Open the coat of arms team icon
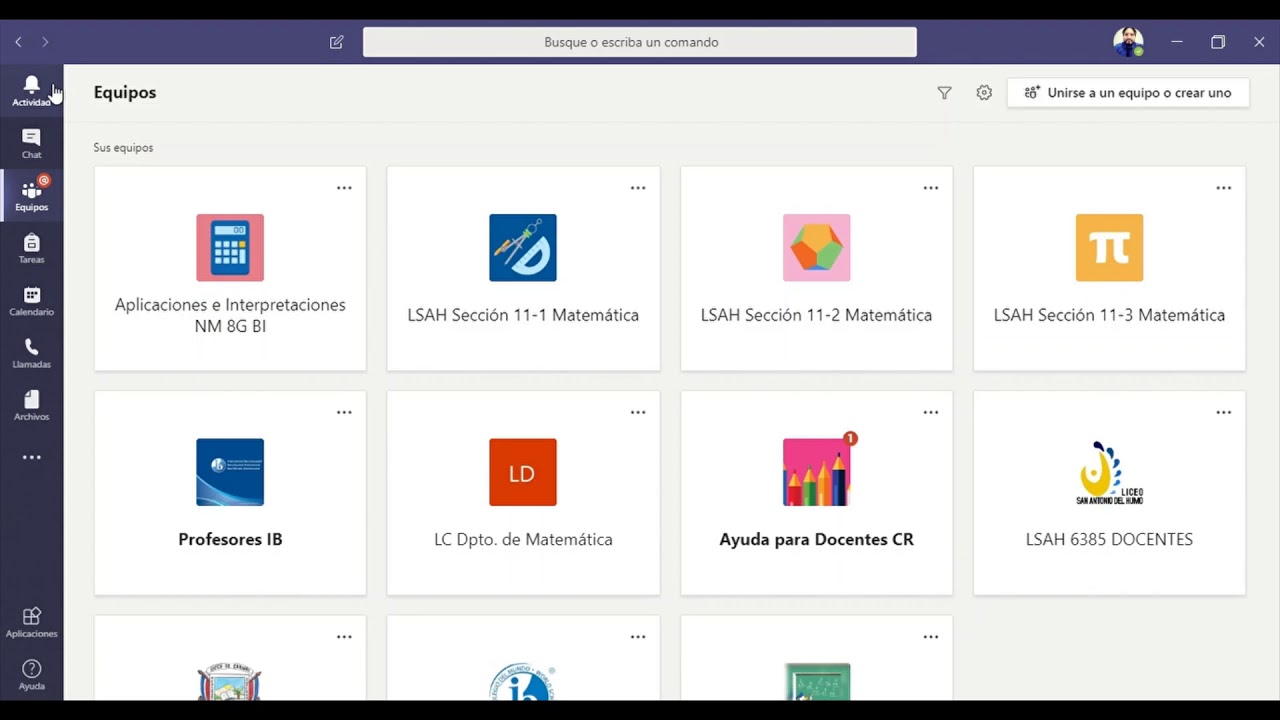This screenshot has height=720, width=1280. 230,681
